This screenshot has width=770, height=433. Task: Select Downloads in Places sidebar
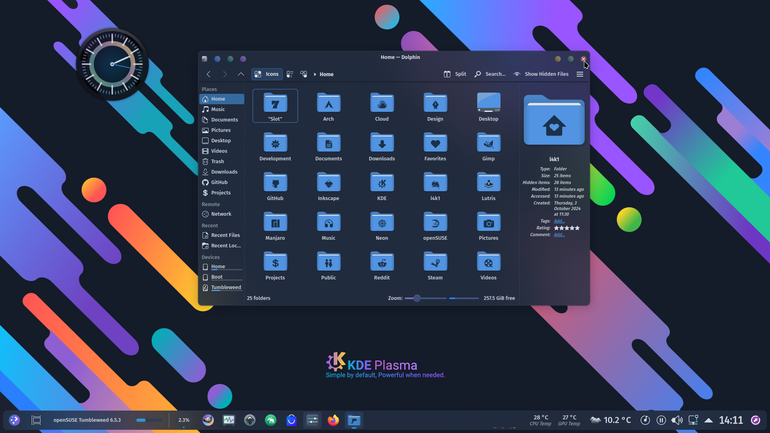[x=221, y=172]
